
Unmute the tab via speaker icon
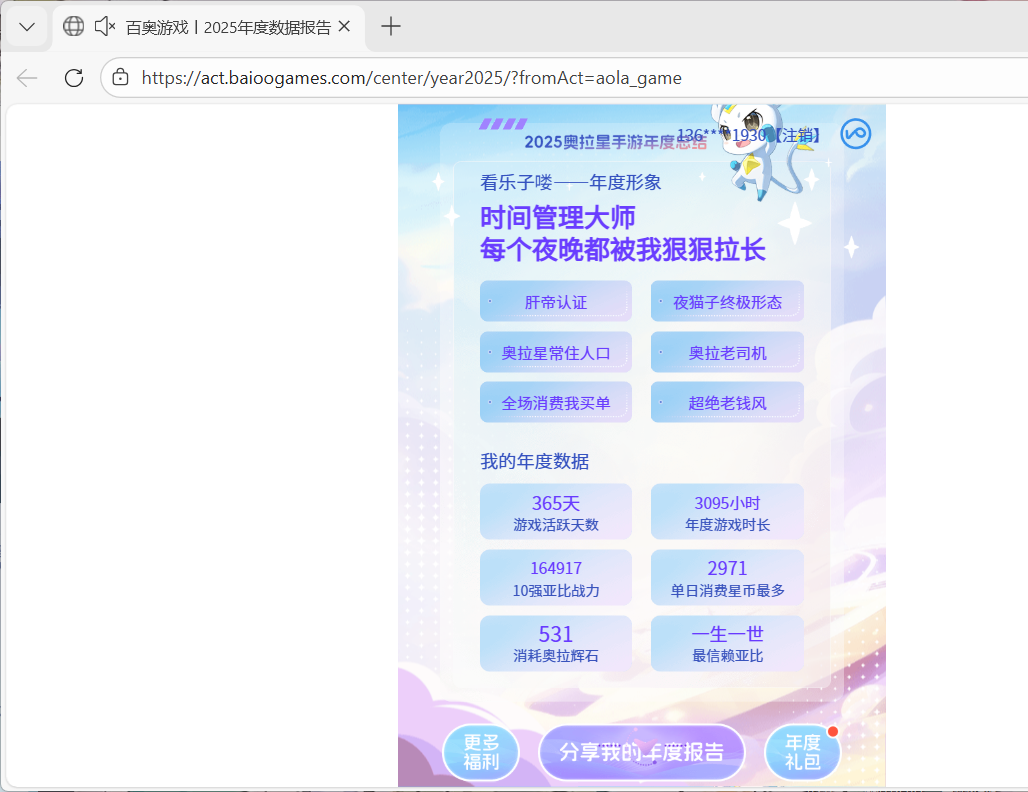click(x=105, y=26)
